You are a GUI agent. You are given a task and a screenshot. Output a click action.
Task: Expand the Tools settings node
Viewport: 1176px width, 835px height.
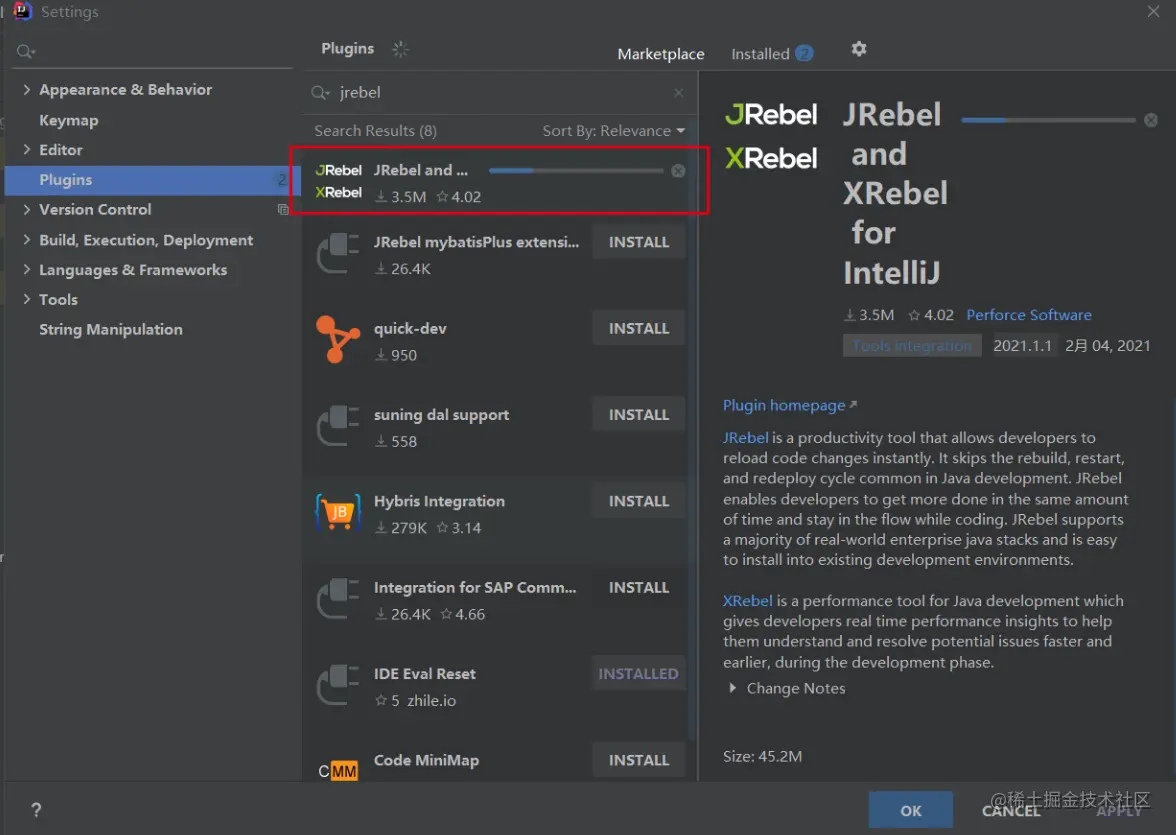pyautogui.click(x=26, y=299)
